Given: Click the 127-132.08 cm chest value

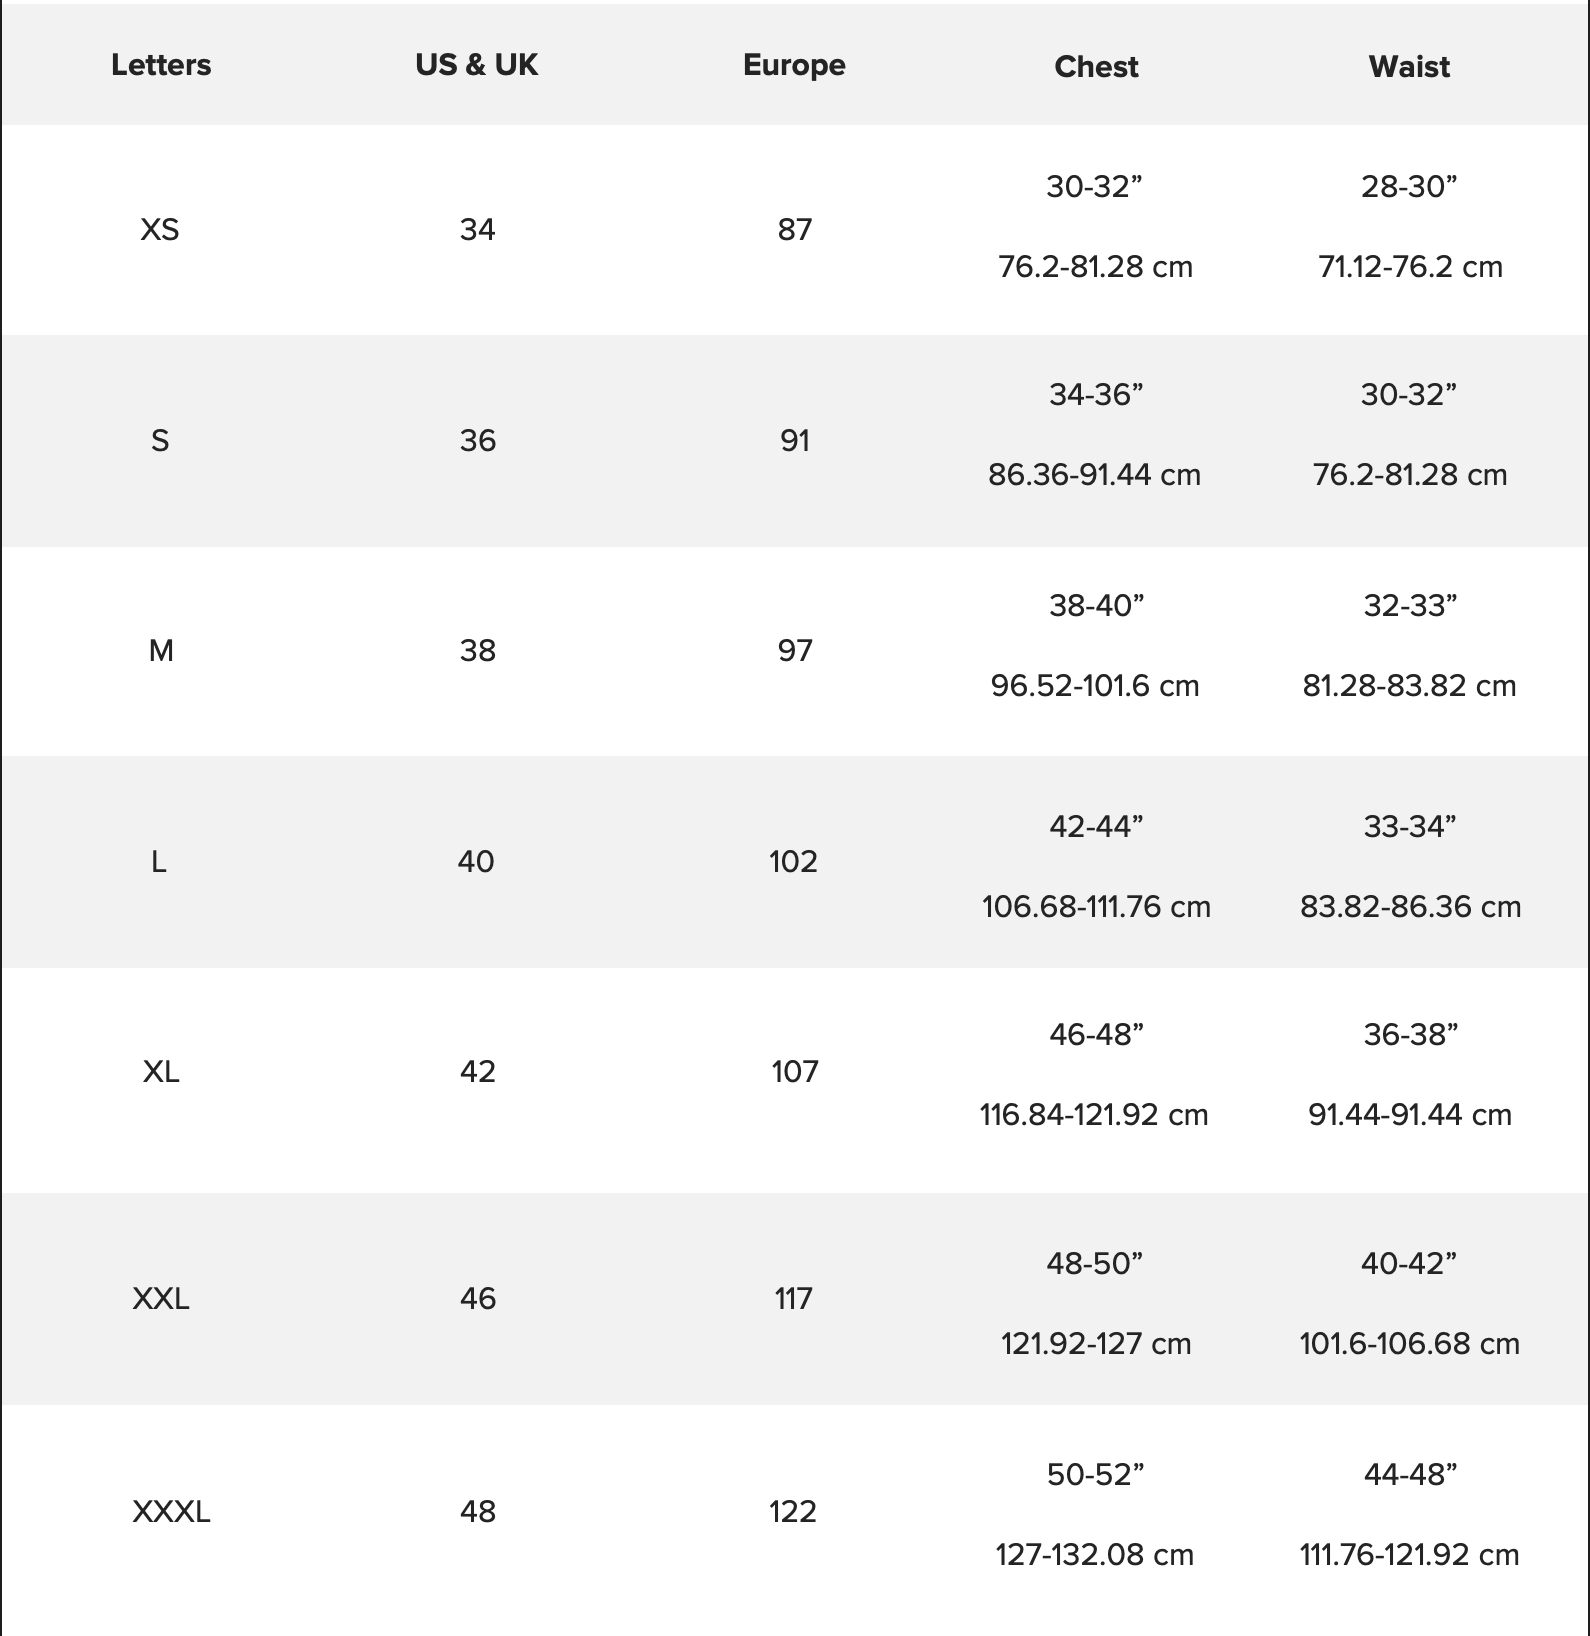Looking at the screenshot, I should (x=1095, y=1555).
